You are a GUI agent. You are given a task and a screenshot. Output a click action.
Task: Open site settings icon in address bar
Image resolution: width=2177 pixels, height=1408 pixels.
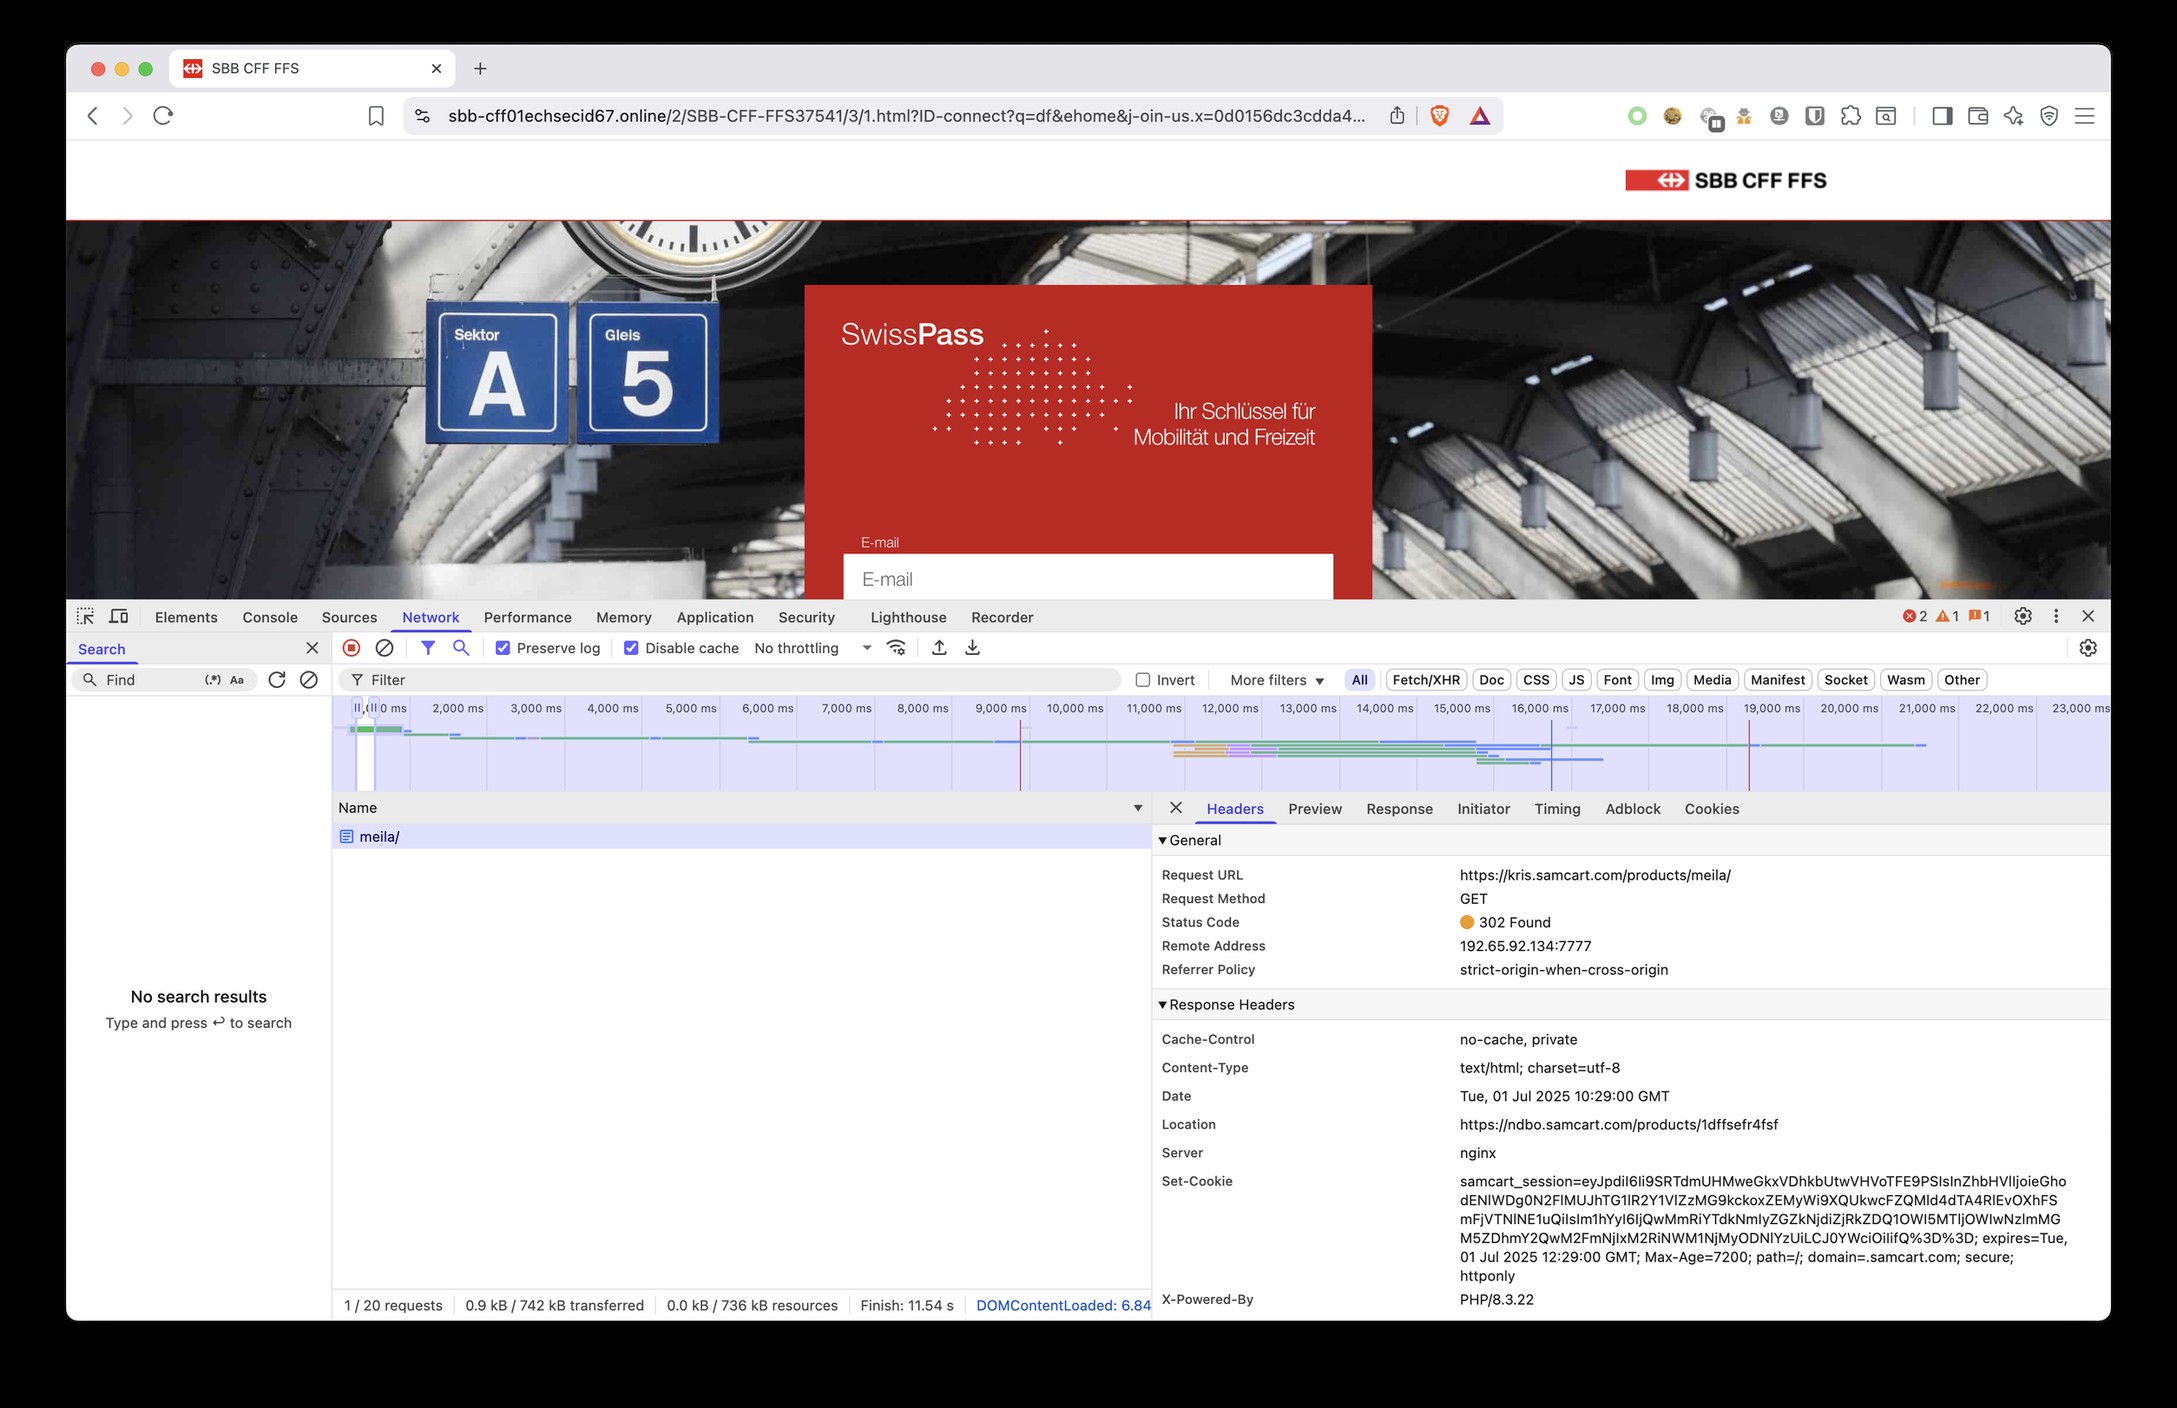tap(422, 116)
